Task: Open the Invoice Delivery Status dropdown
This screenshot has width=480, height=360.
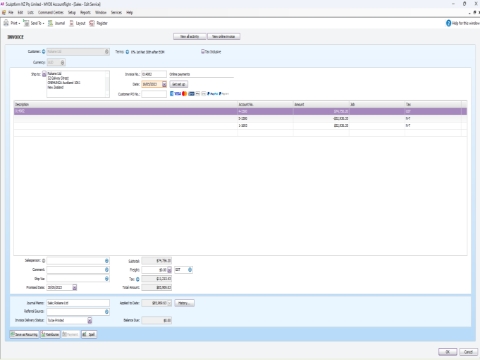Action: click(x=90, y=321)
